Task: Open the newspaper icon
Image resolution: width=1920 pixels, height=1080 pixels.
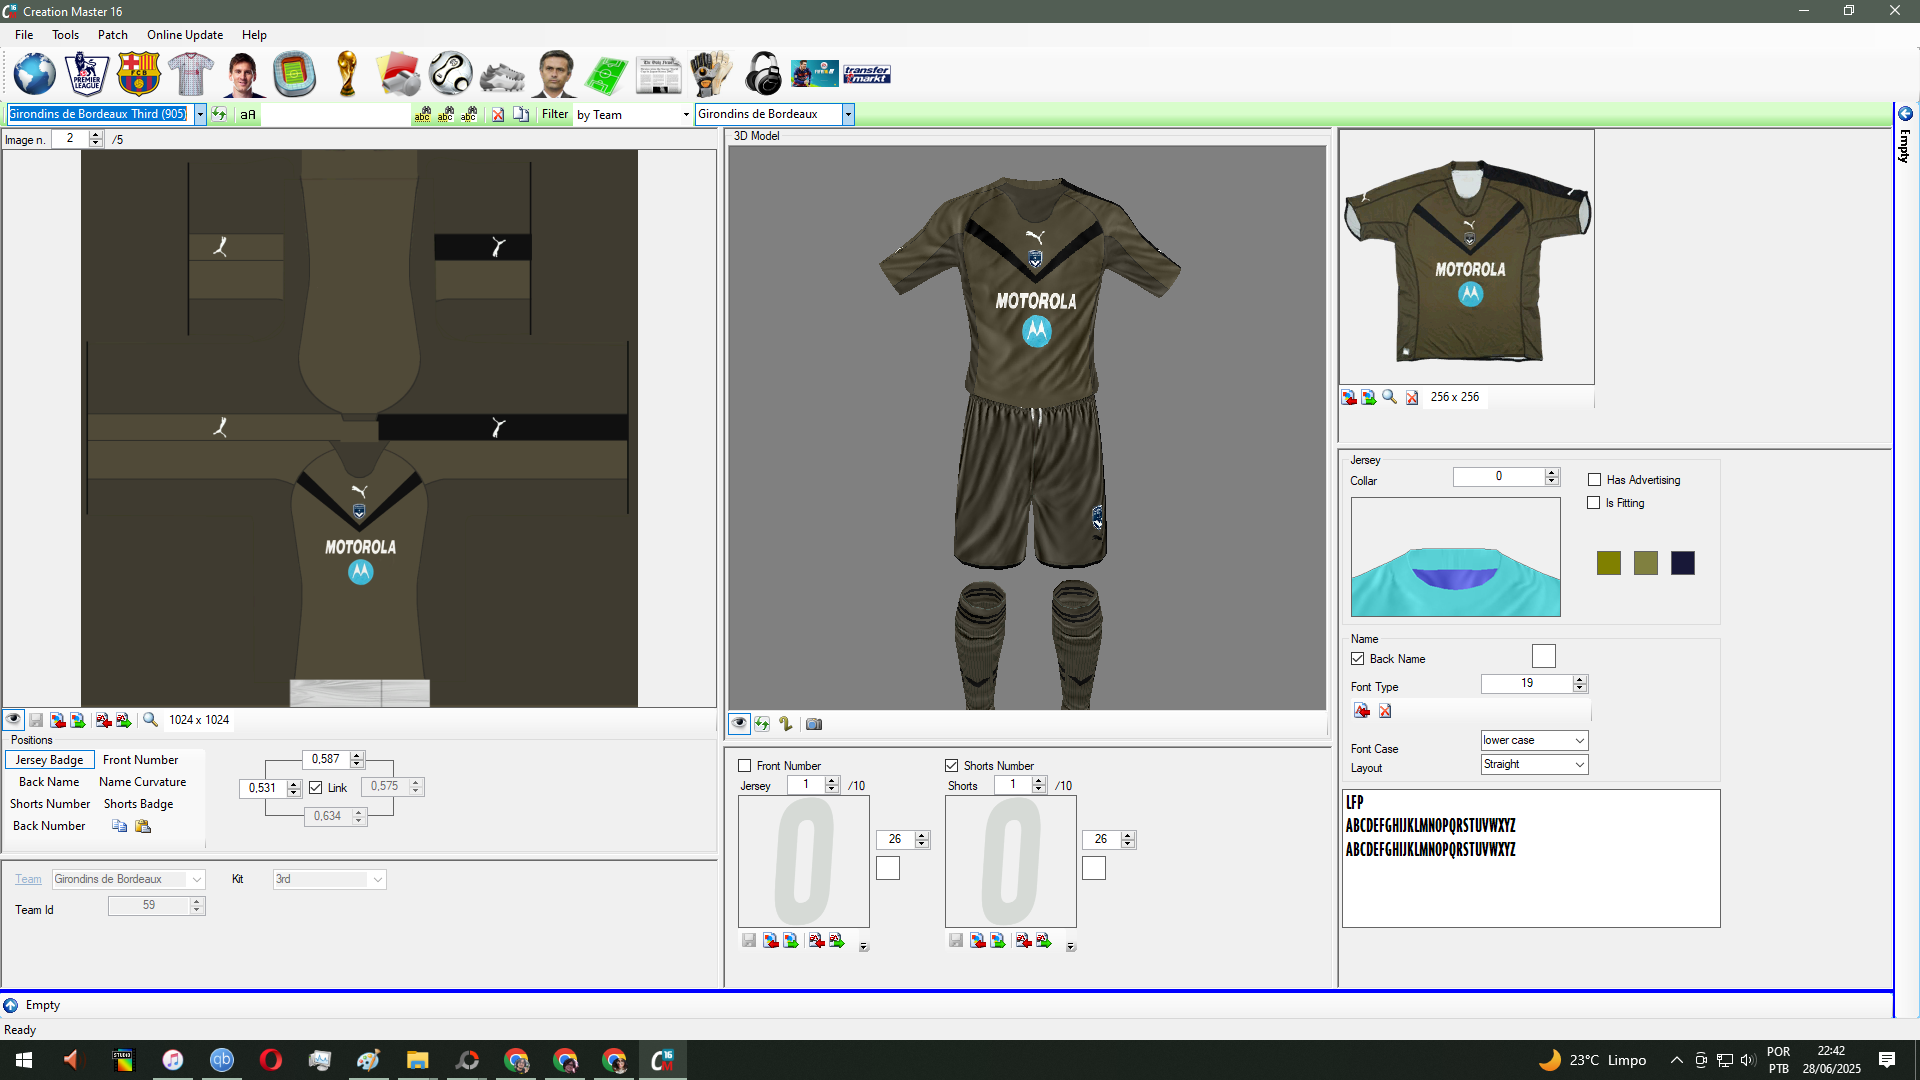Action: [x=659, y=74]
